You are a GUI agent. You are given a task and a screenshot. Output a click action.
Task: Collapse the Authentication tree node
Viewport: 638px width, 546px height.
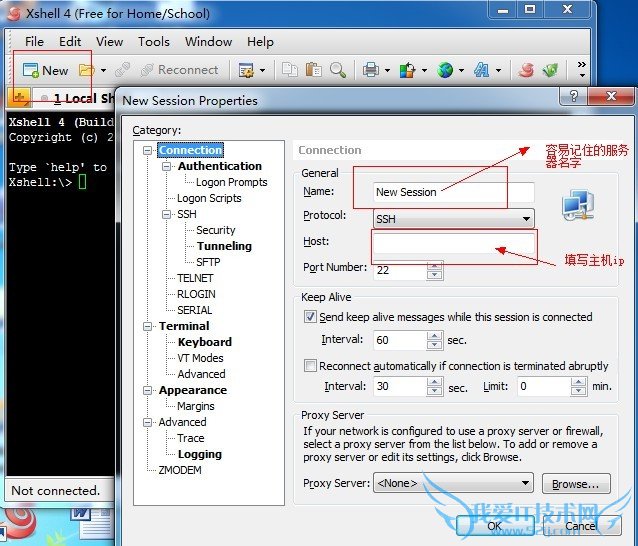pos(166,166)
